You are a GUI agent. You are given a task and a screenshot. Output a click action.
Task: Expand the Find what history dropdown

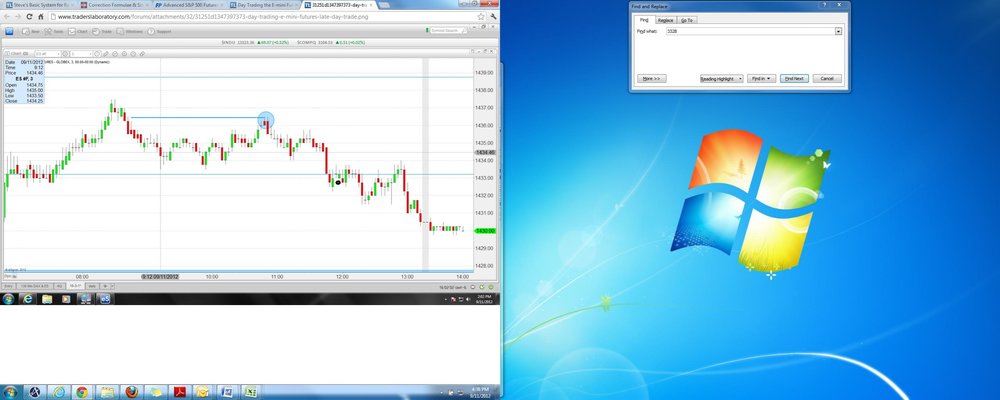(838, 31)
